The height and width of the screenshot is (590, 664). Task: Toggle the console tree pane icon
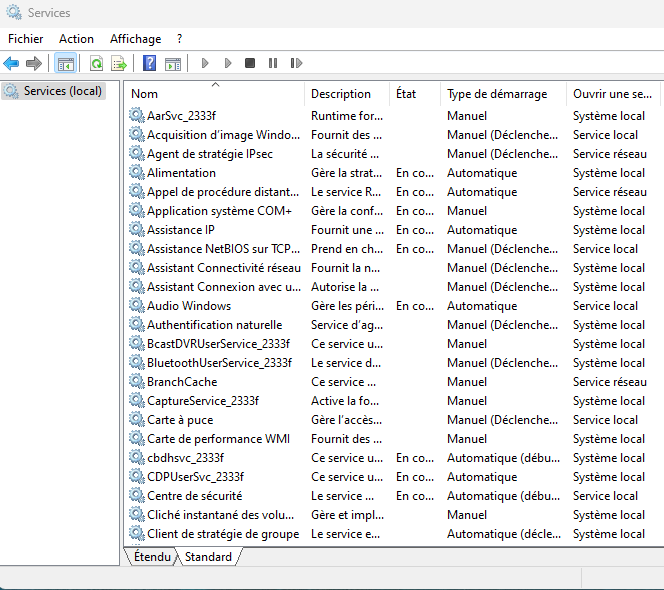[66, 64]
